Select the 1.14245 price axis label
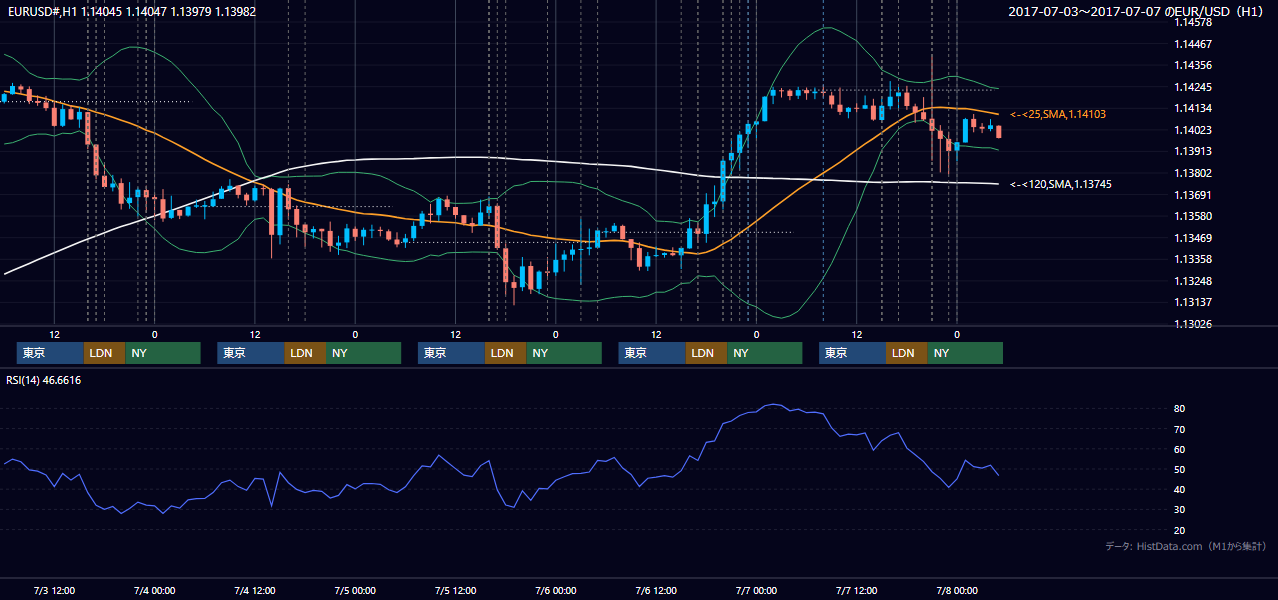Screen dimensions: 1278x600 point(1193,87)
